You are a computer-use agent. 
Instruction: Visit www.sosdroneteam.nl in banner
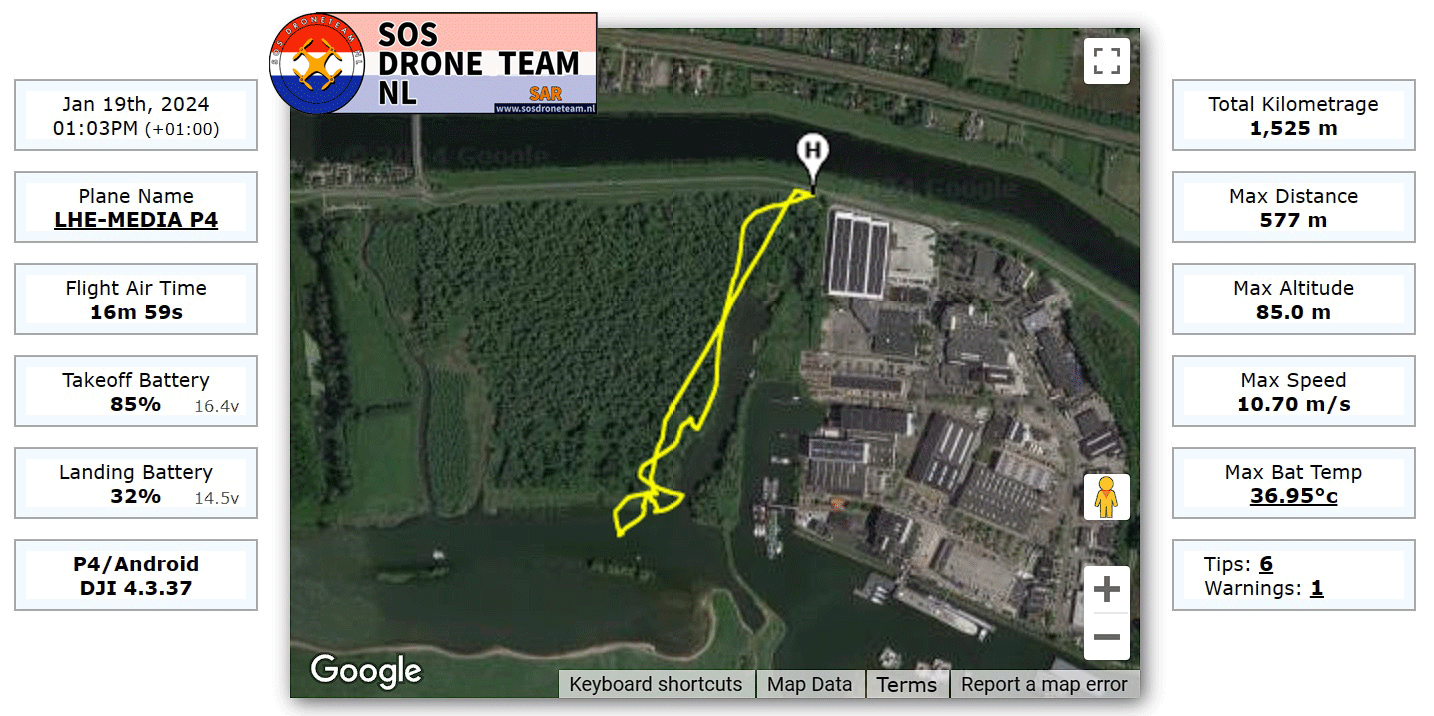(545, 107)
